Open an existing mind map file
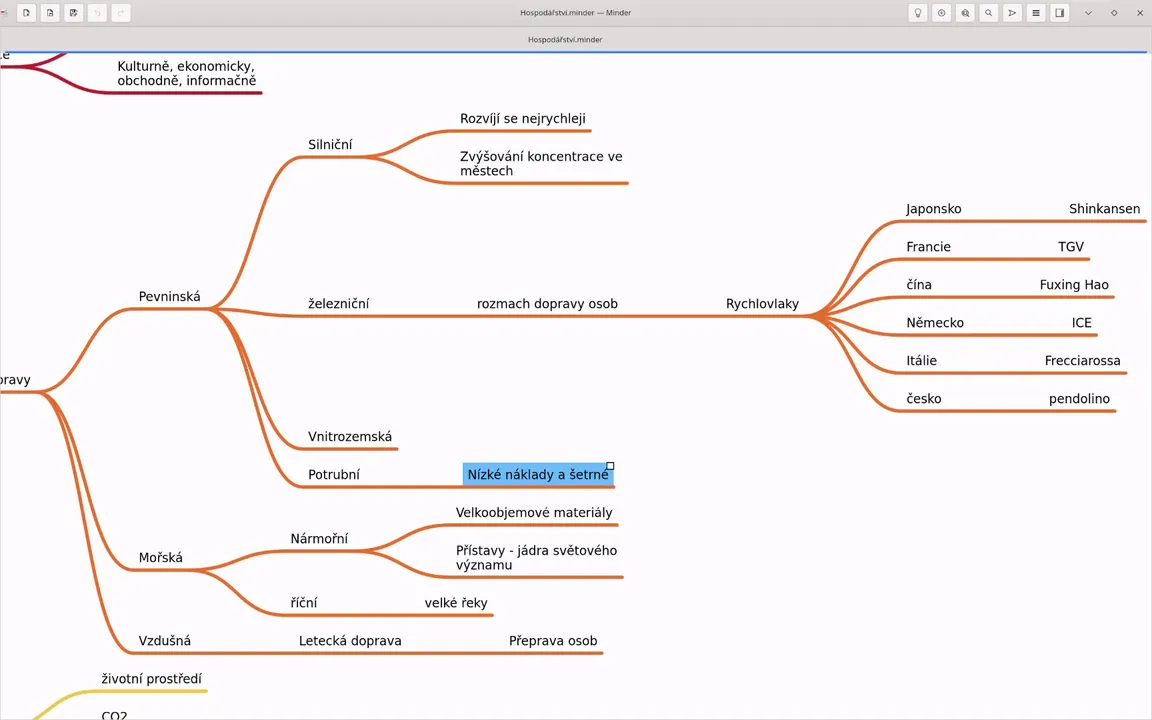1152x720 pixels. [50, 12]
